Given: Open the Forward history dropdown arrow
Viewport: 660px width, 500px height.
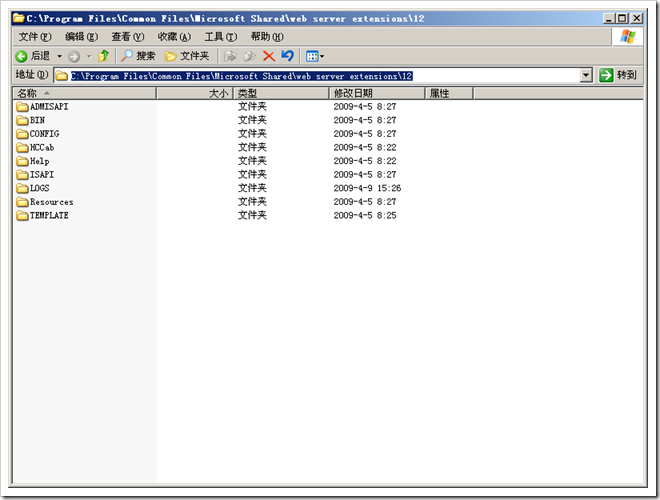Looking at the screenshot, I should coord(89,56).
